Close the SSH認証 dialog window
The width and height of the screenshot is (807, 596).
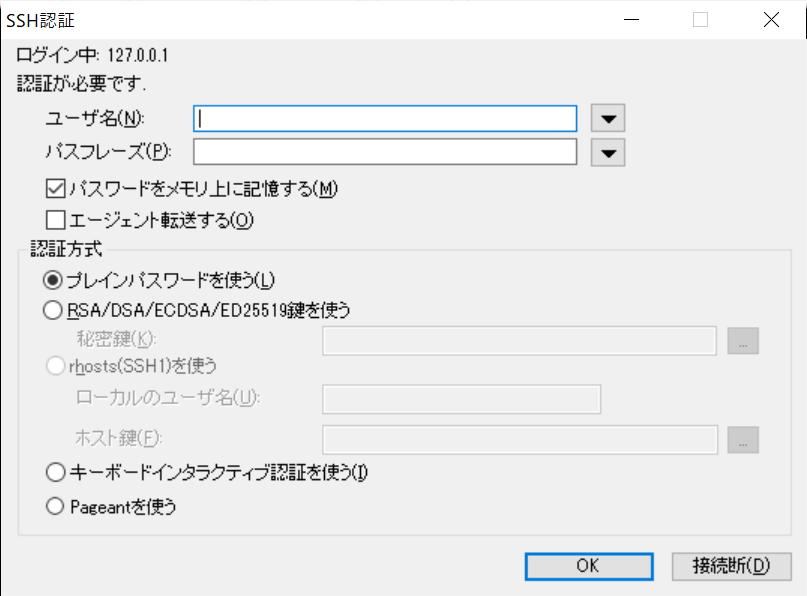[x=771, y=20]
